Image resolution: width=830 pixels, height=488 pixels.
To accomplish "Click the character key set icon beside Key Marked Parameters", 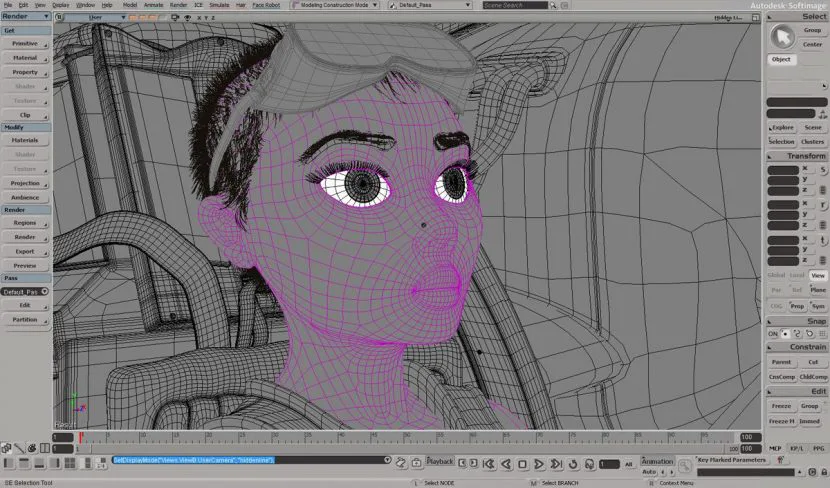I will click(781, 460).
